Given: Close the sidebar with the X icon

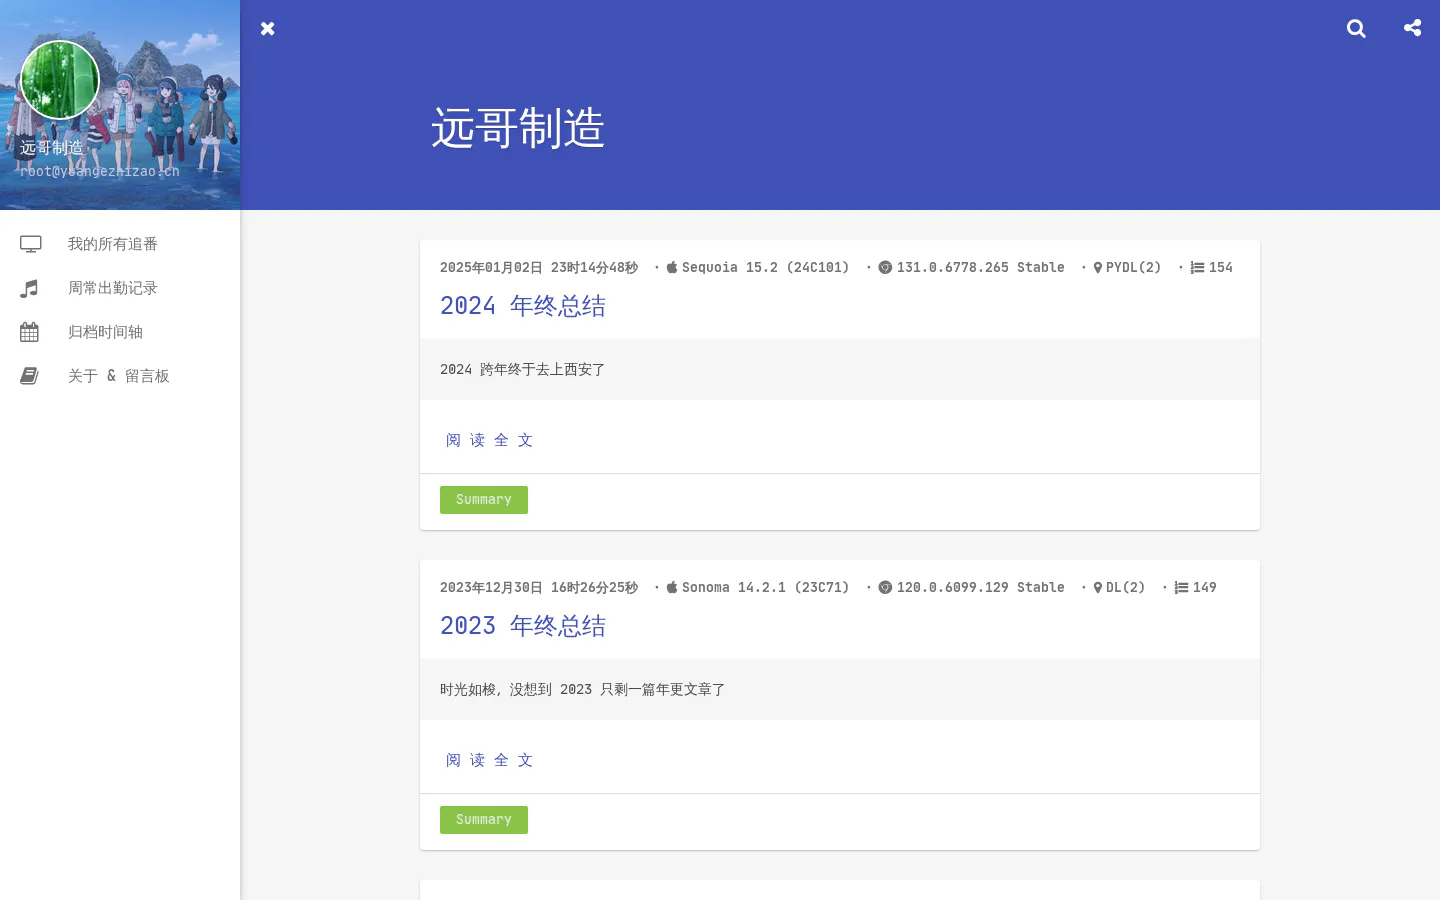Looking at the screenshot, I should 267,28.
